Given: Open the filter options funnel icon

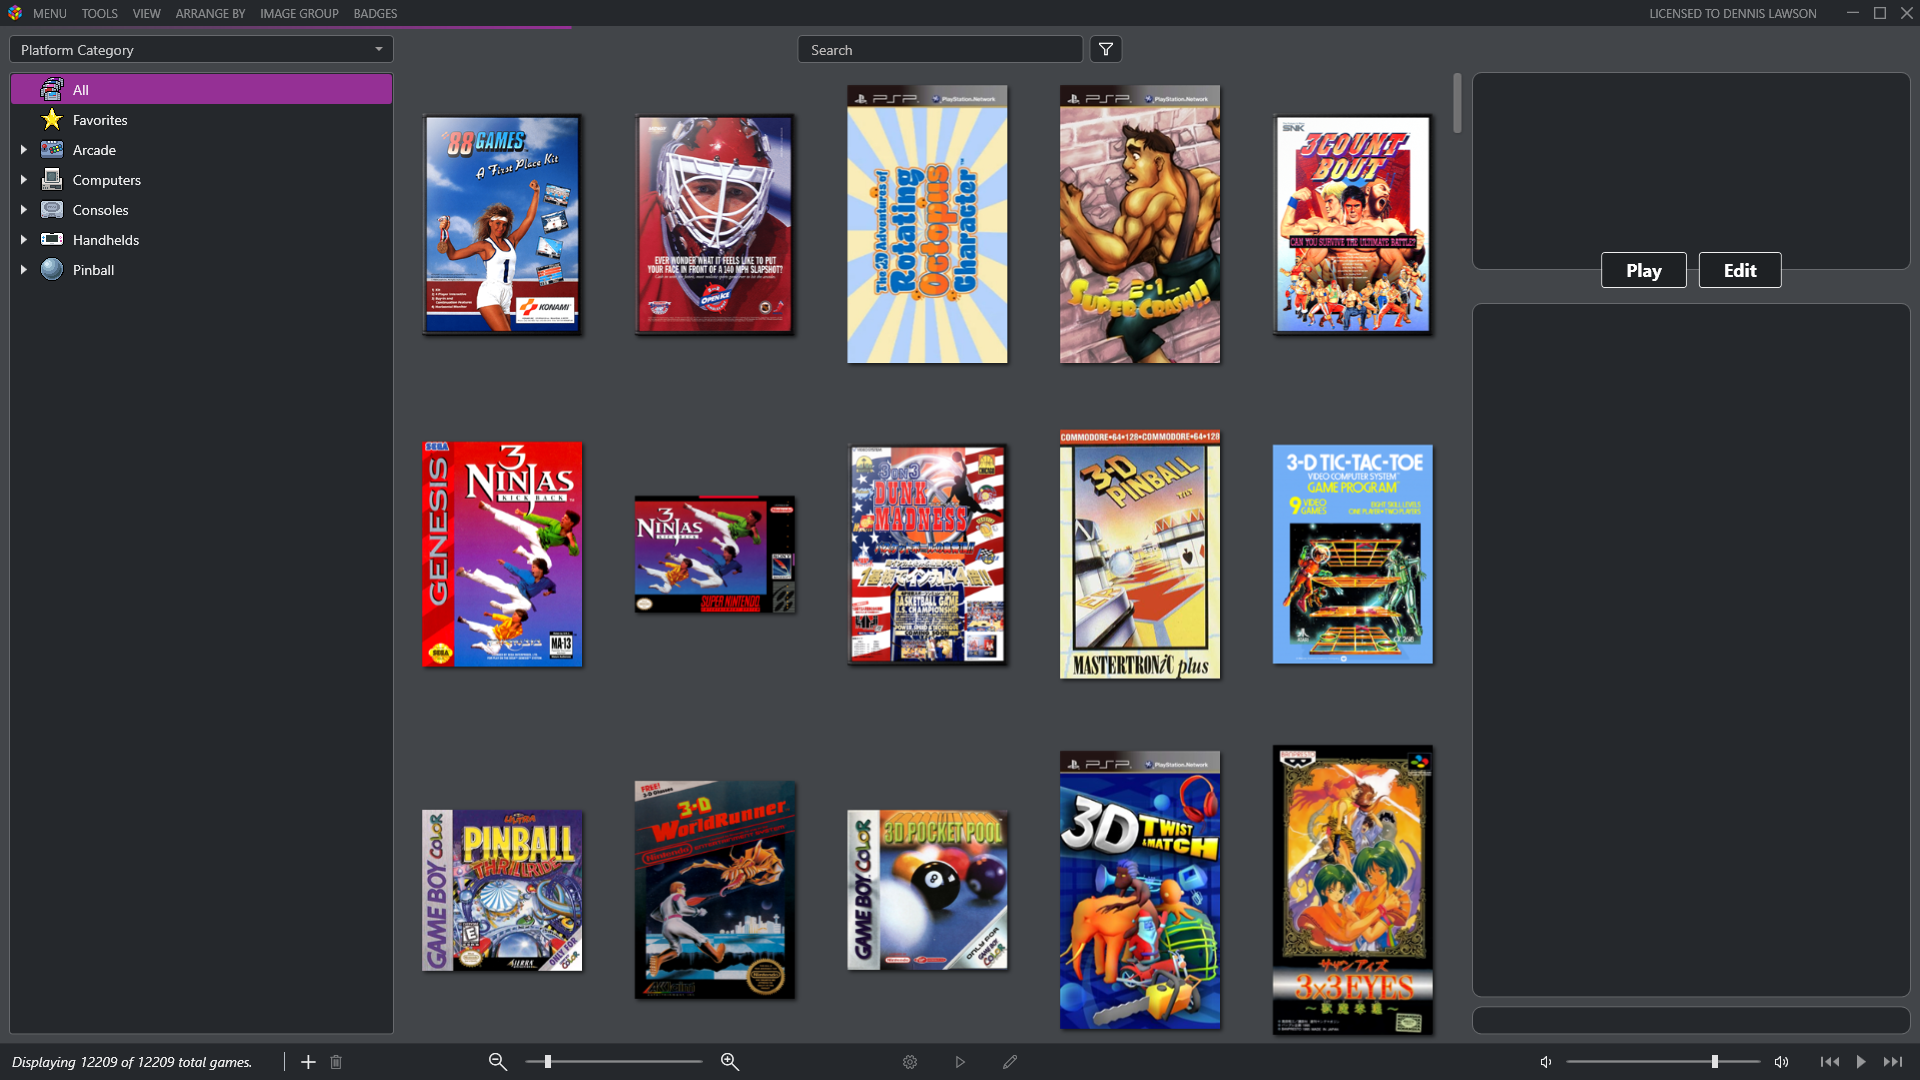Looking at the screenshot, I should (1105, 50).
